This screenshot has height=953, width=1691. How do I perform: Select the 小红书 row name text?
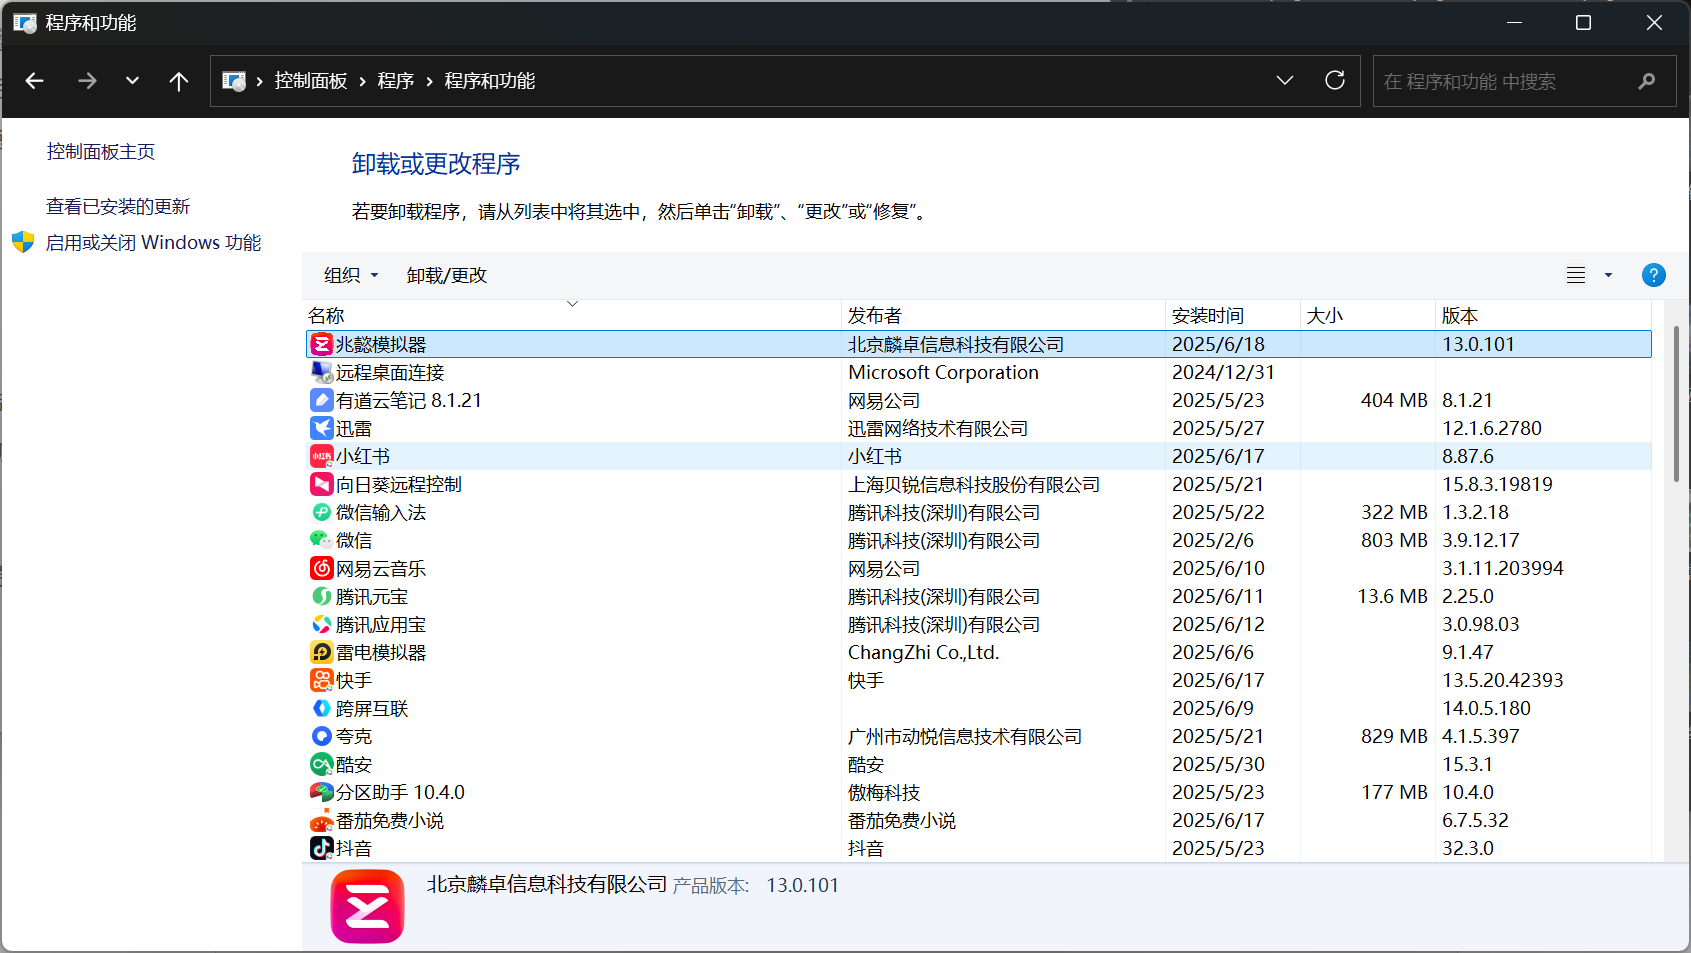click(362, 456)
